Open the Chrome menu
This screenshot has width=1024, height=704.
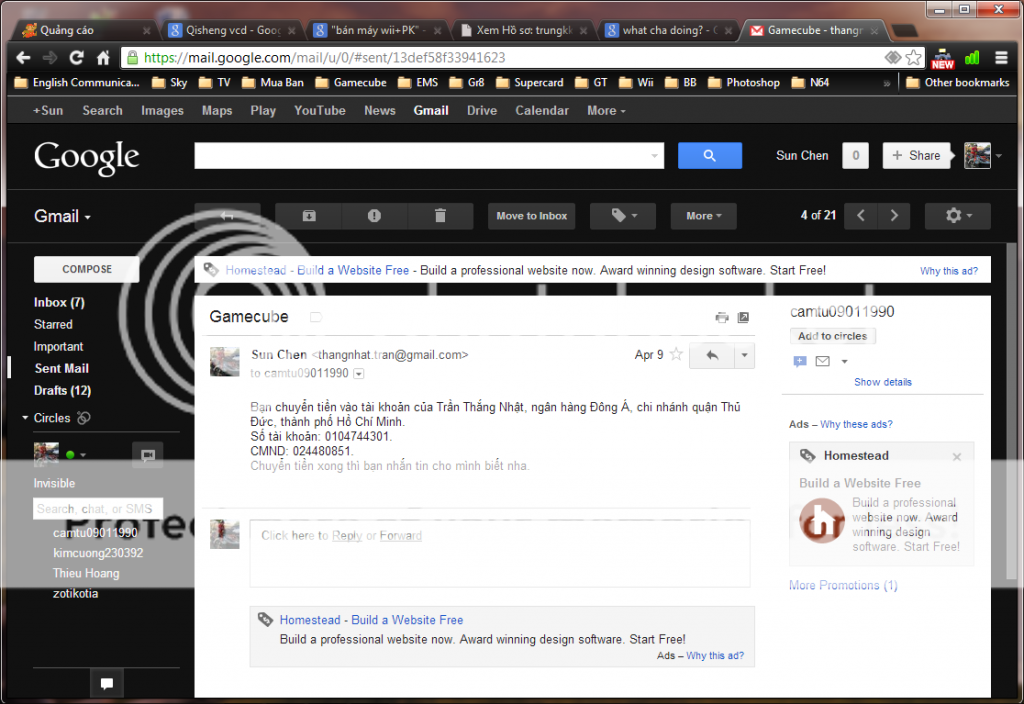point(1001,58)
